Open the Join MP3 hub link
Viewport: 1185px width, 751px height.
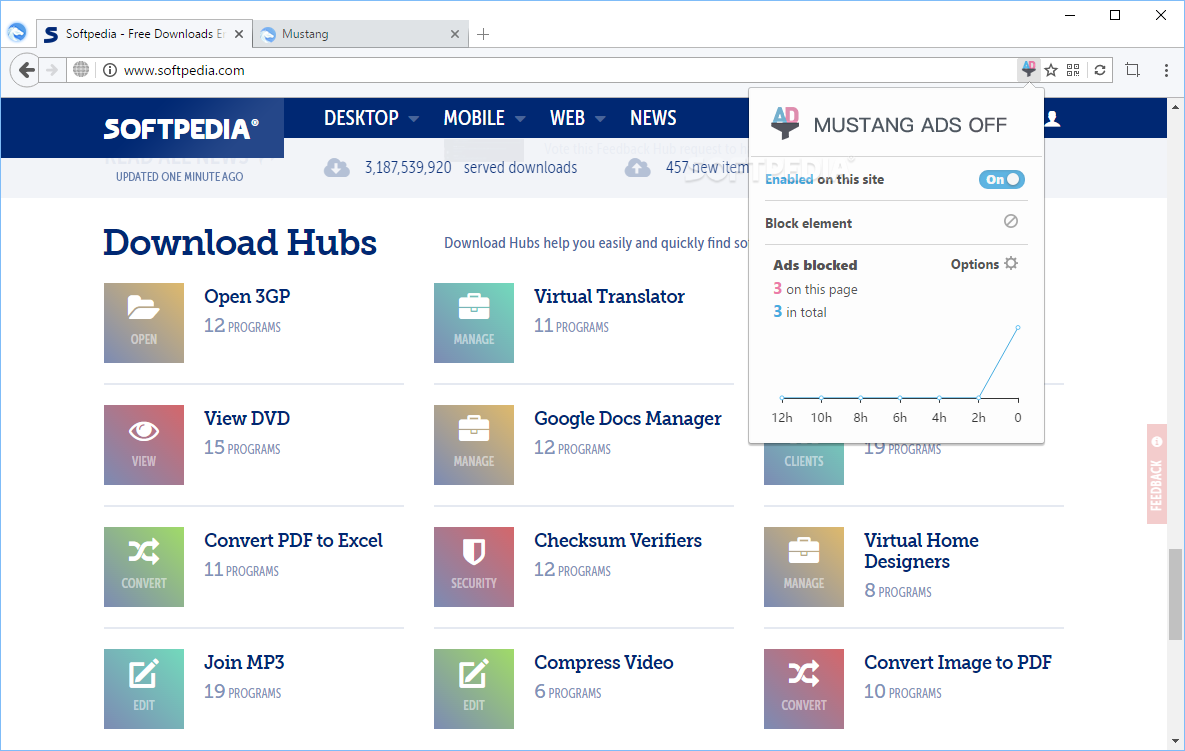click(x=244, y=662)
